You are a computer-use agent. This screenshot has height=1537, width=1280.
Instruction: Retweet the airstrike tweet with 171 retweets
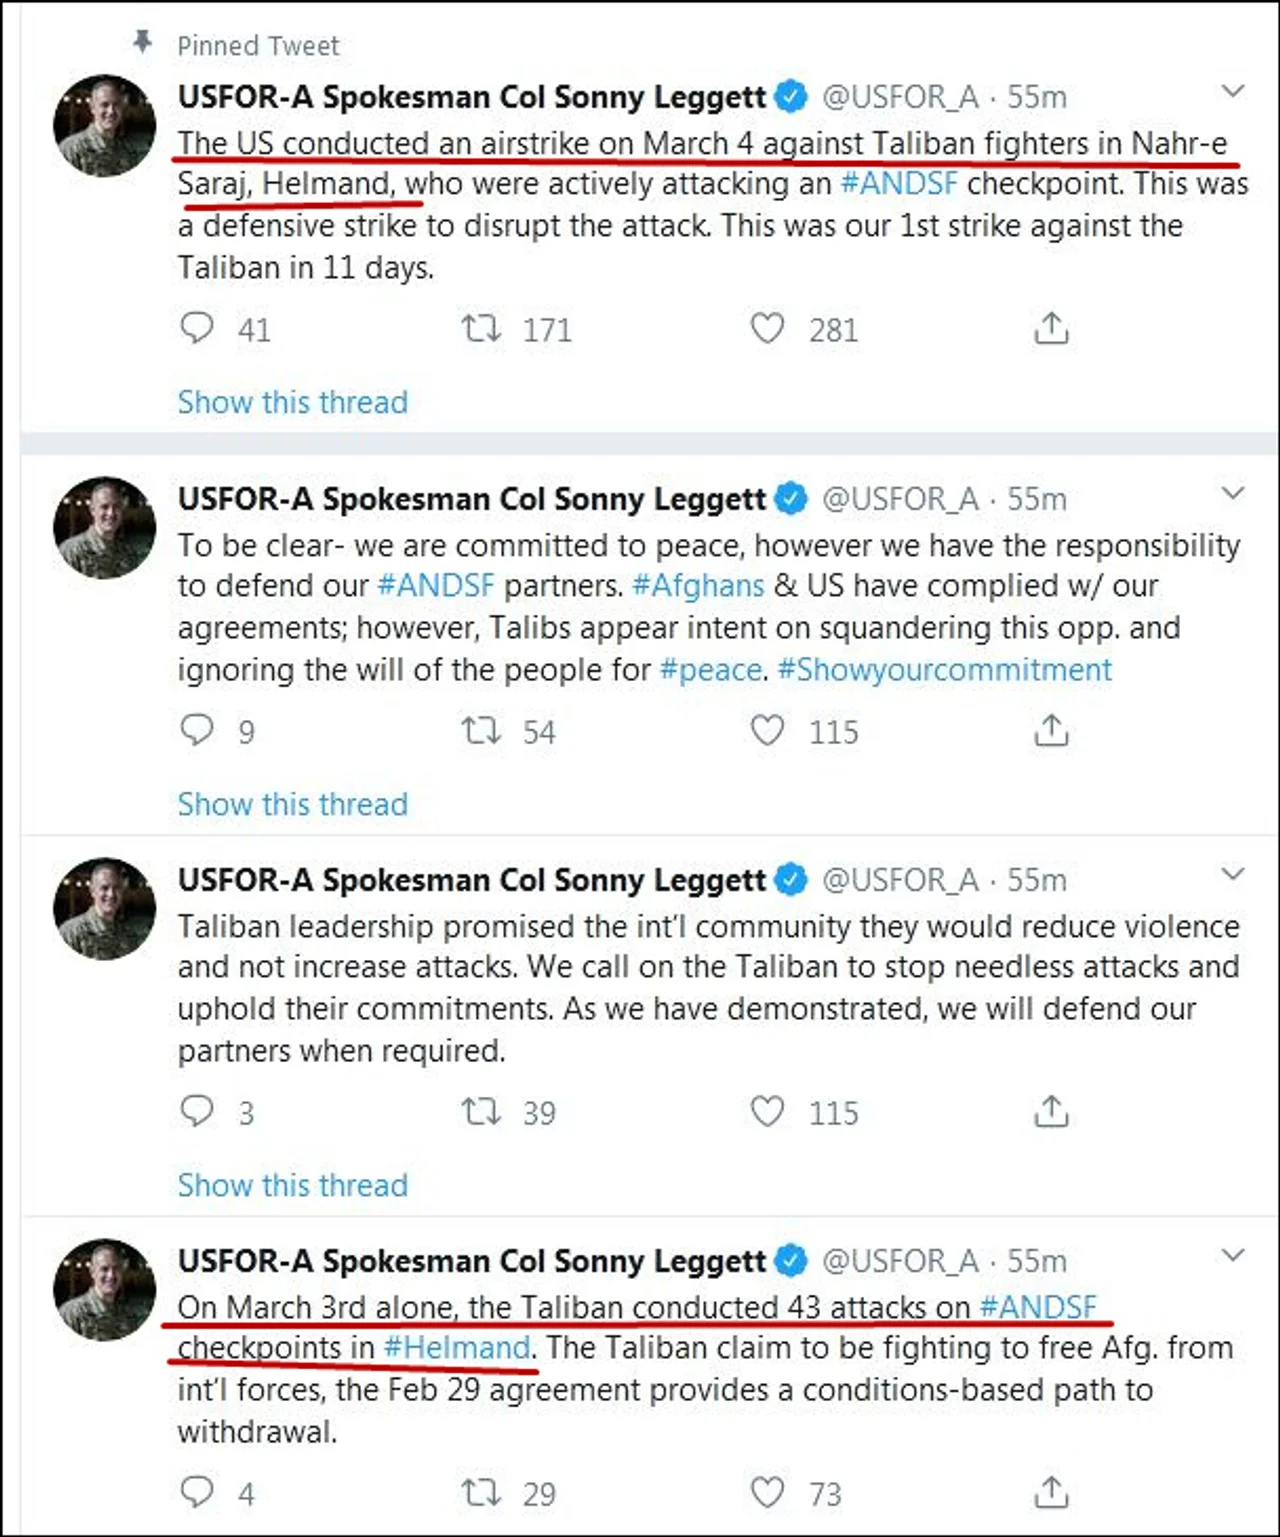pyautogui.click(x=481, y=328)
